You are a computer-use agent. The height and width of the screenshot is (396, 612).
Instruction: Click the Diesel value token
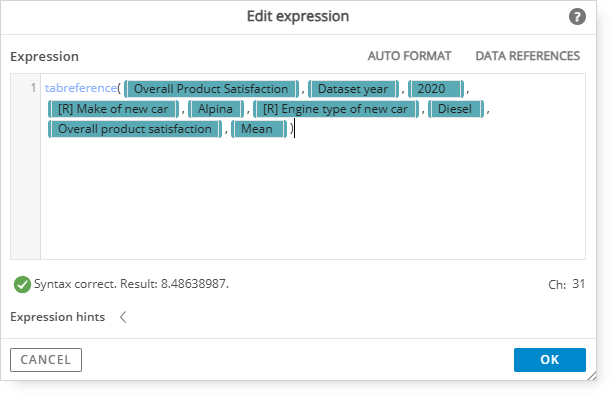pyautogui.click(x=455, y=109)
